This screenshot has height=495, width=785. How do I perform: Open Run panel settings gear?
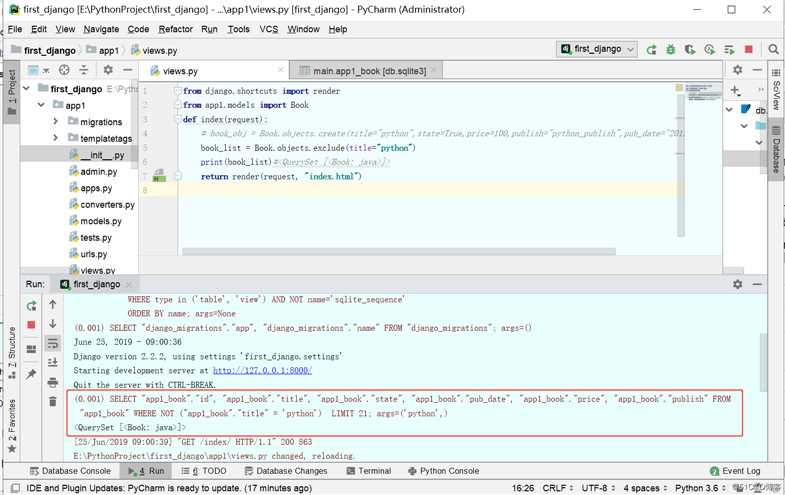(737, 284)
